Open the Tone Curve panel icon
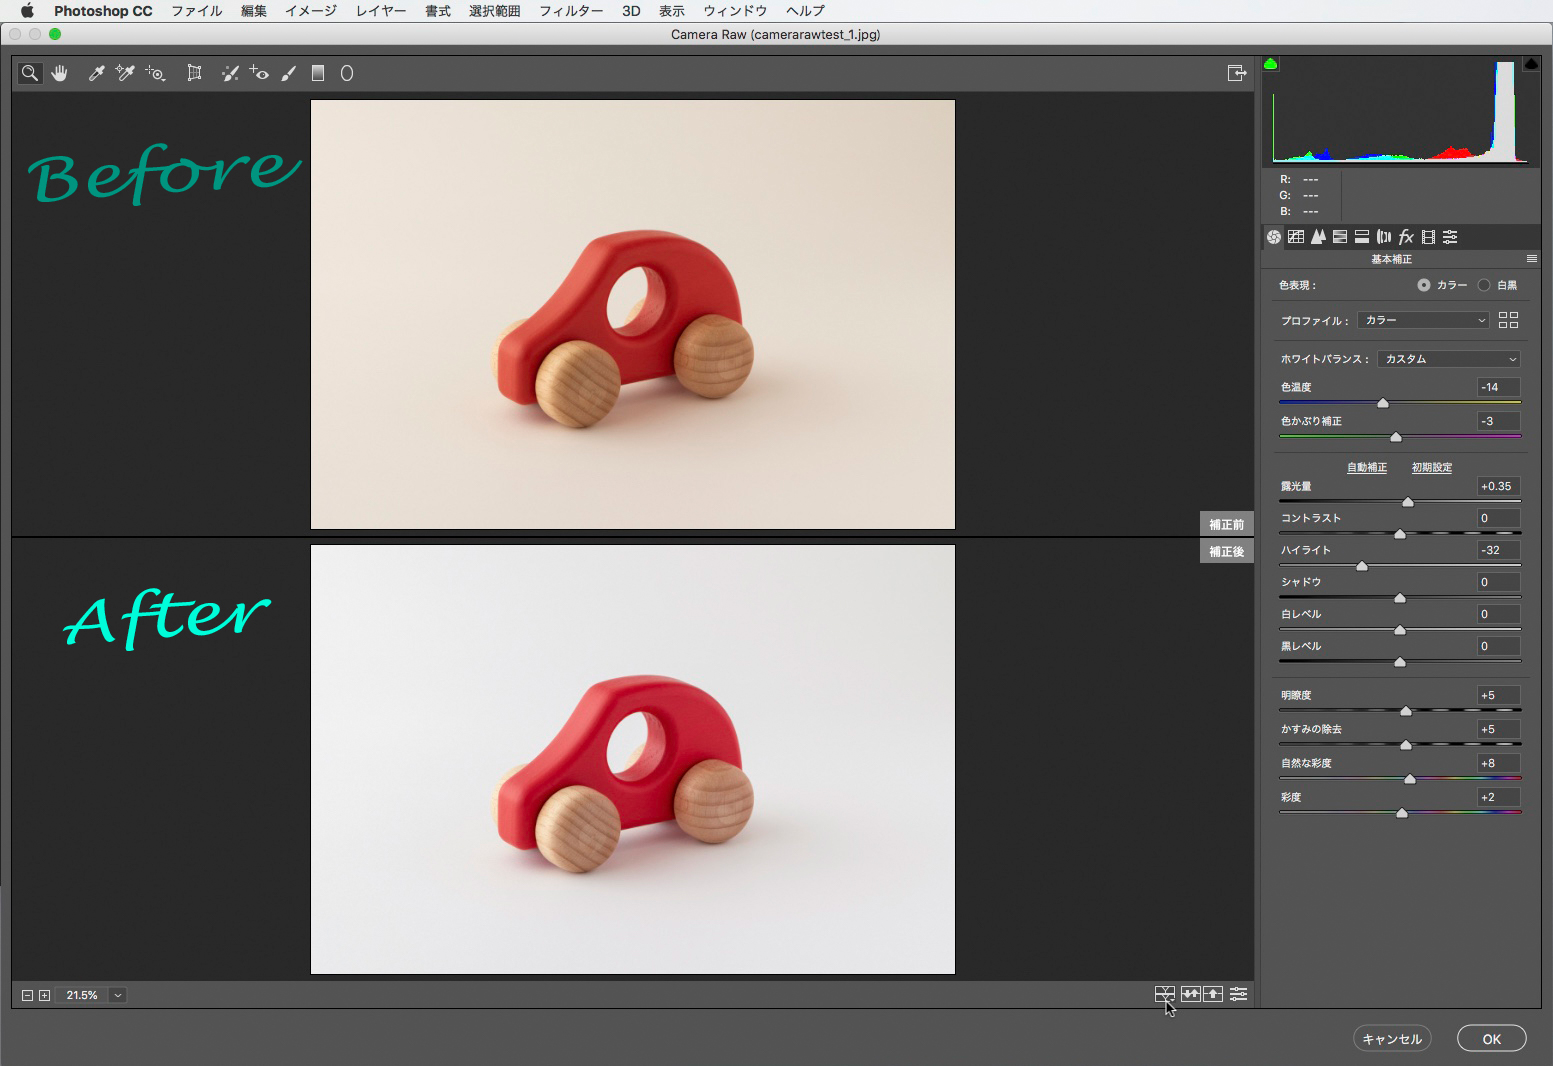 [1296, 237]
